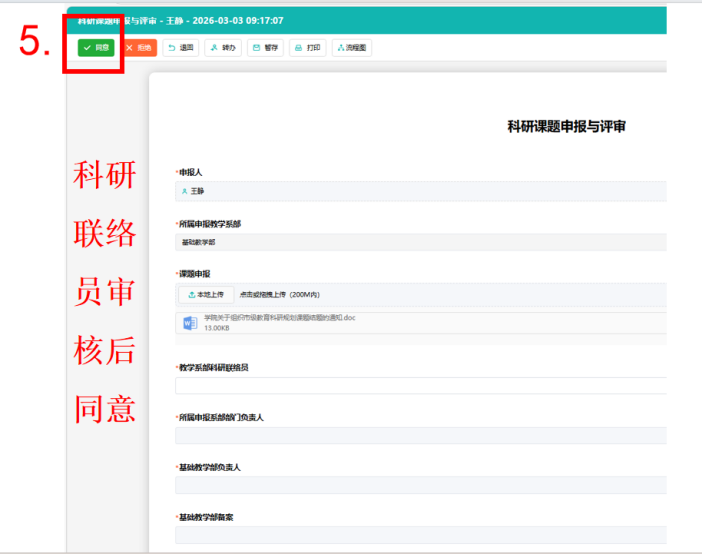Click the orange 拒绝 reject button
This screenshot has width=702, height=554.
(139, 47)
